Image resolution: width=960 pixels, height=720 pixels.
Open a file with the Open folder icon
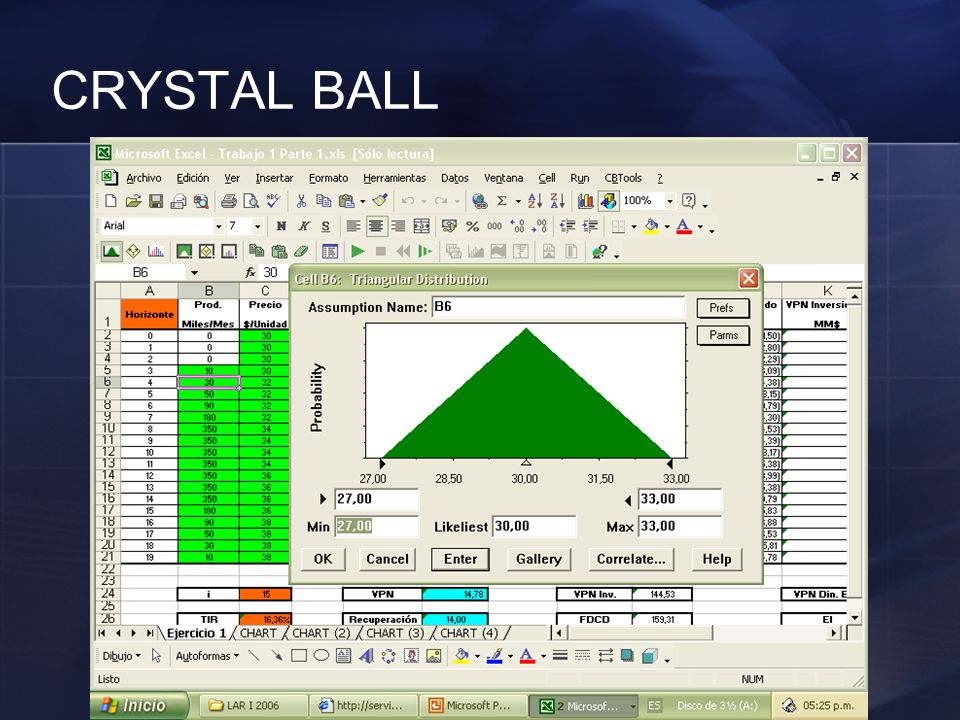point(133,201)
